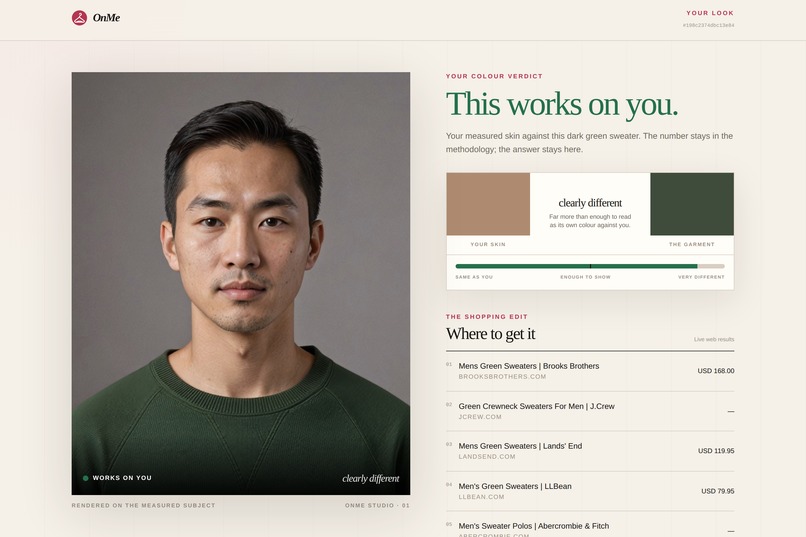Click the USD 168.00 price

[x=716, y=371]
